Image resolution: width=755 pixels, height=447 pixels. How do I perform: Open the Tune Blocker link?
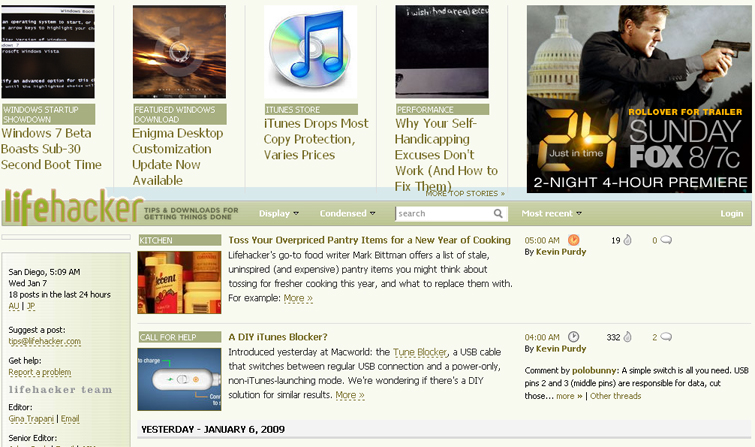tap(420, 352)
